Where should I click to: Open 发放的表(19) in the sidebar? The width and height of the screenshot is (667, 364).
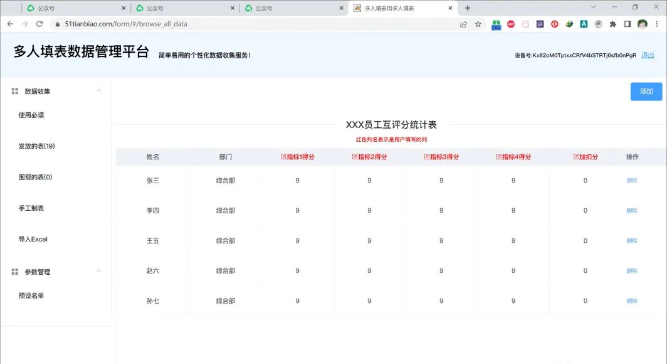coord(37,146)
